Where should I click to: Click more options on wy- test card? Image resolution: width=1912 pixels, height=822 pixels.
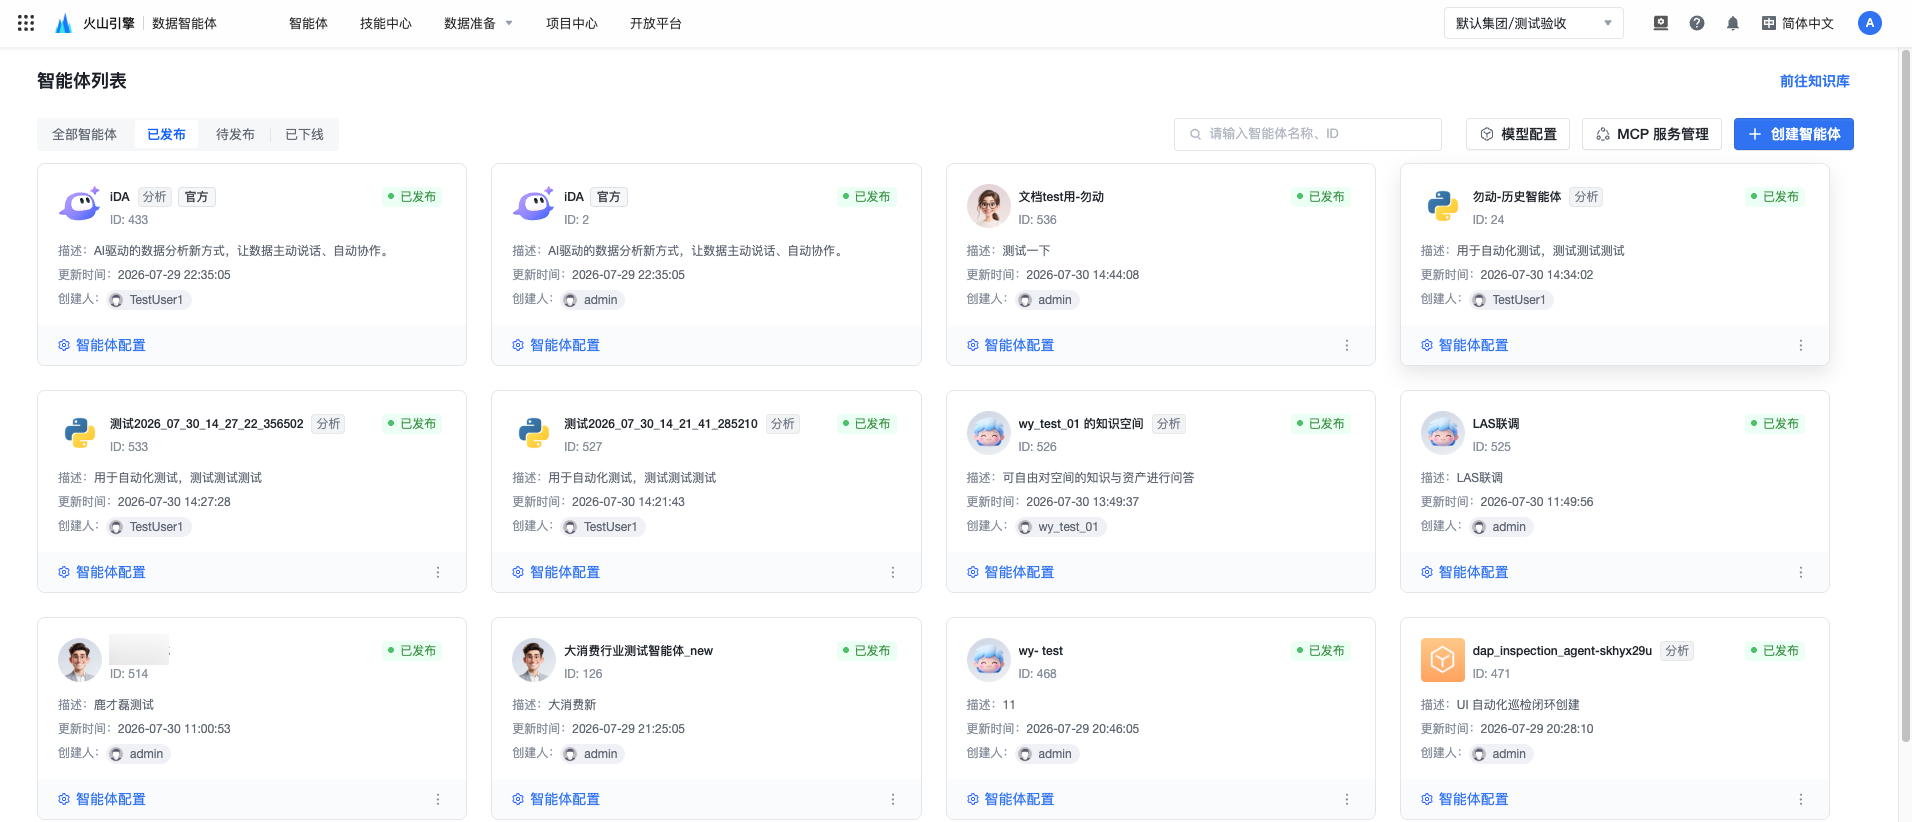coord(1347,799)
